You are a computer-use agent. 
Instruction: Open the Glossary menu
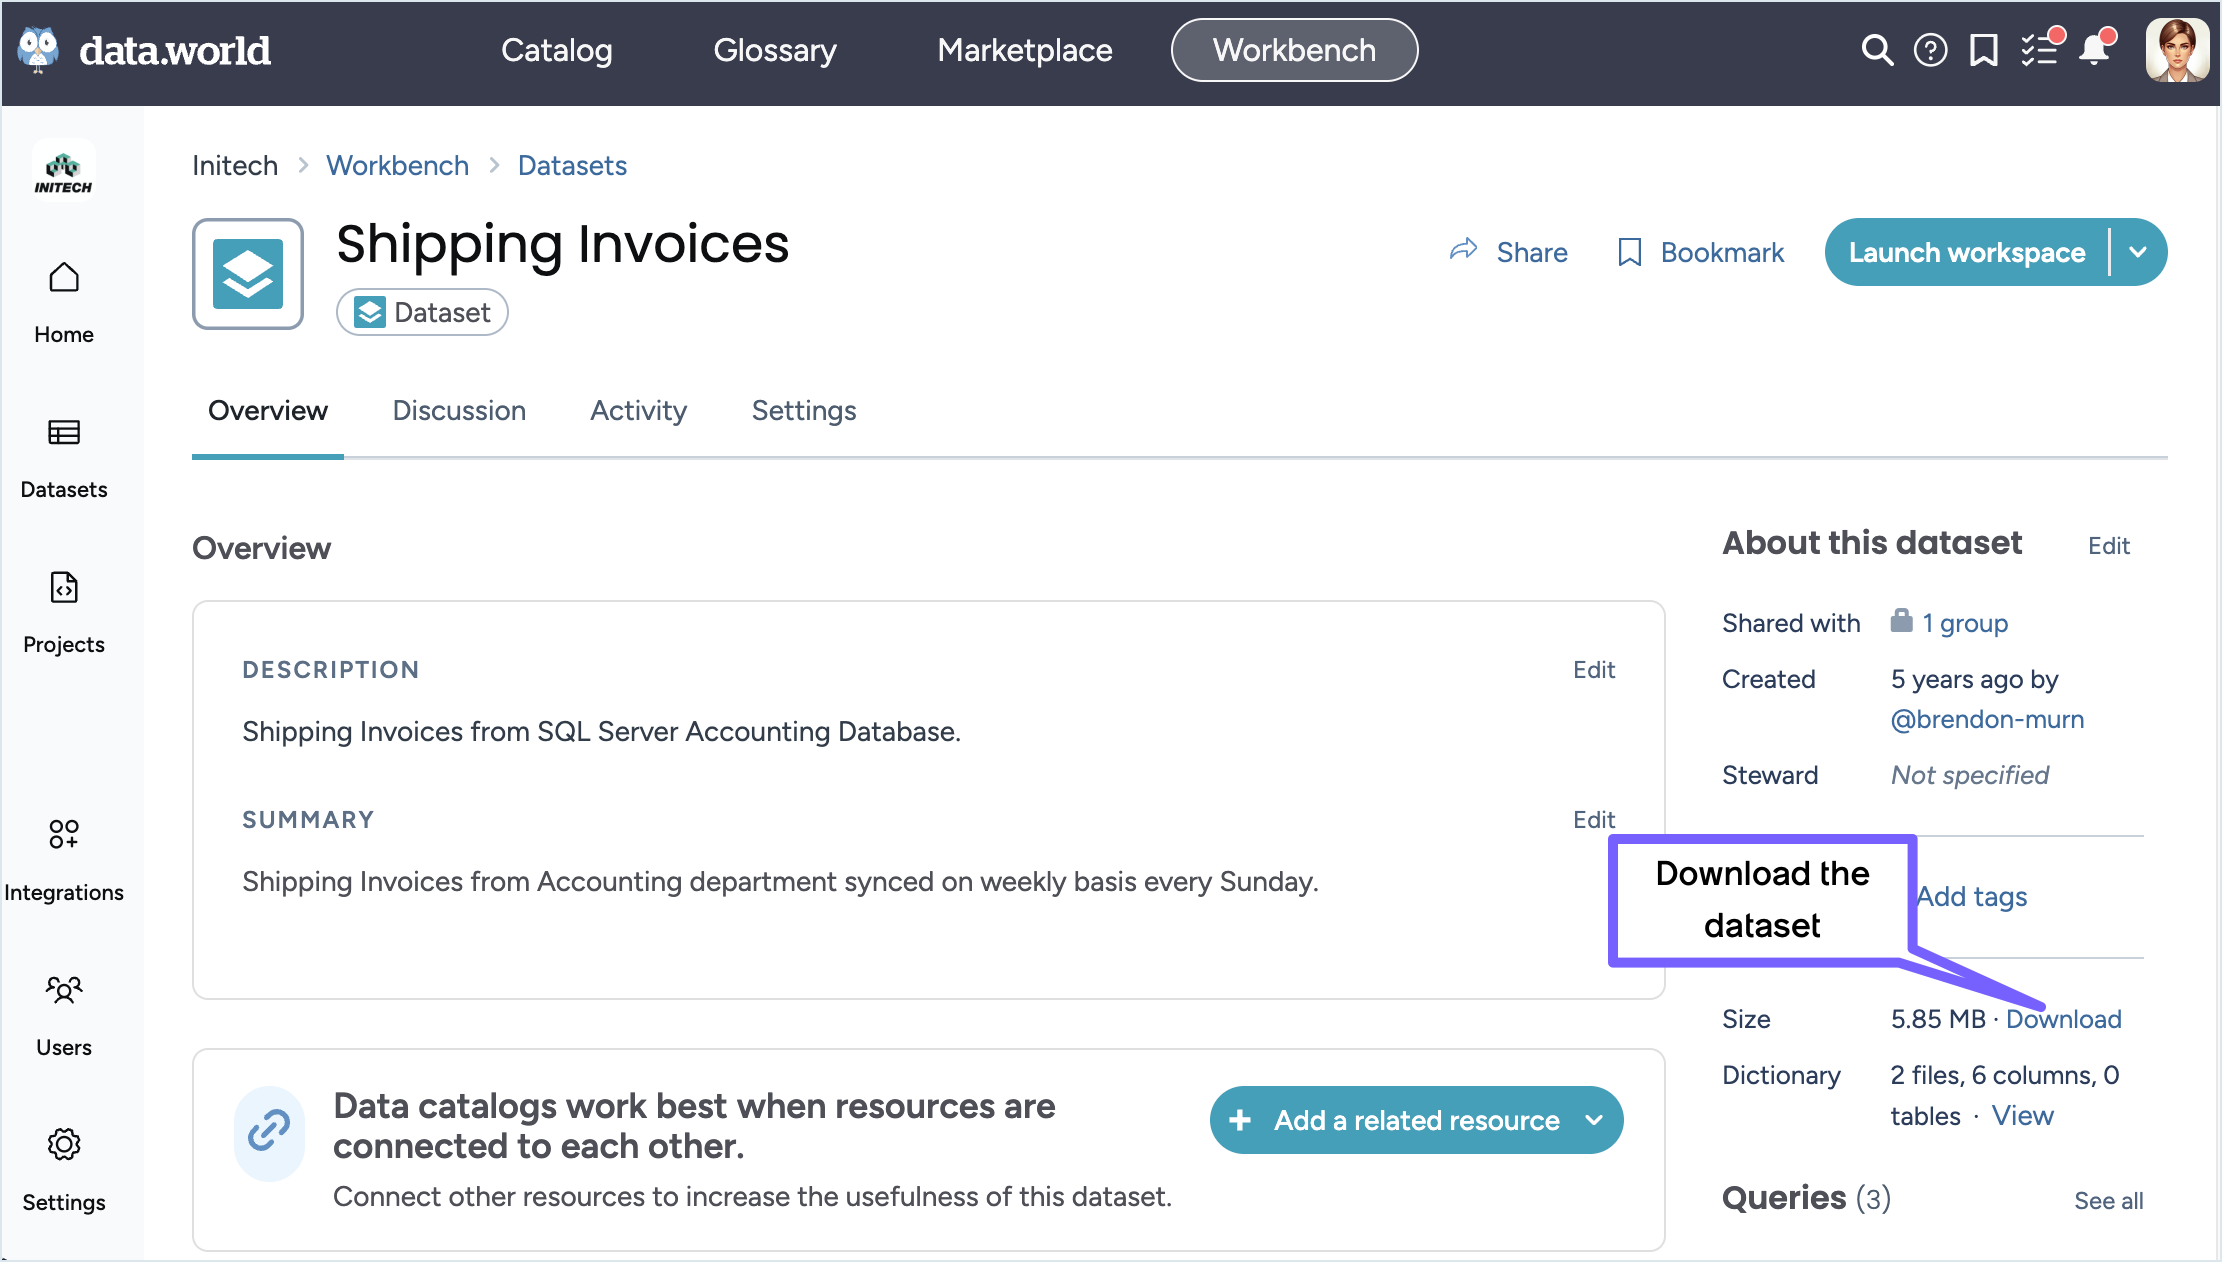(x=775, y=50)
